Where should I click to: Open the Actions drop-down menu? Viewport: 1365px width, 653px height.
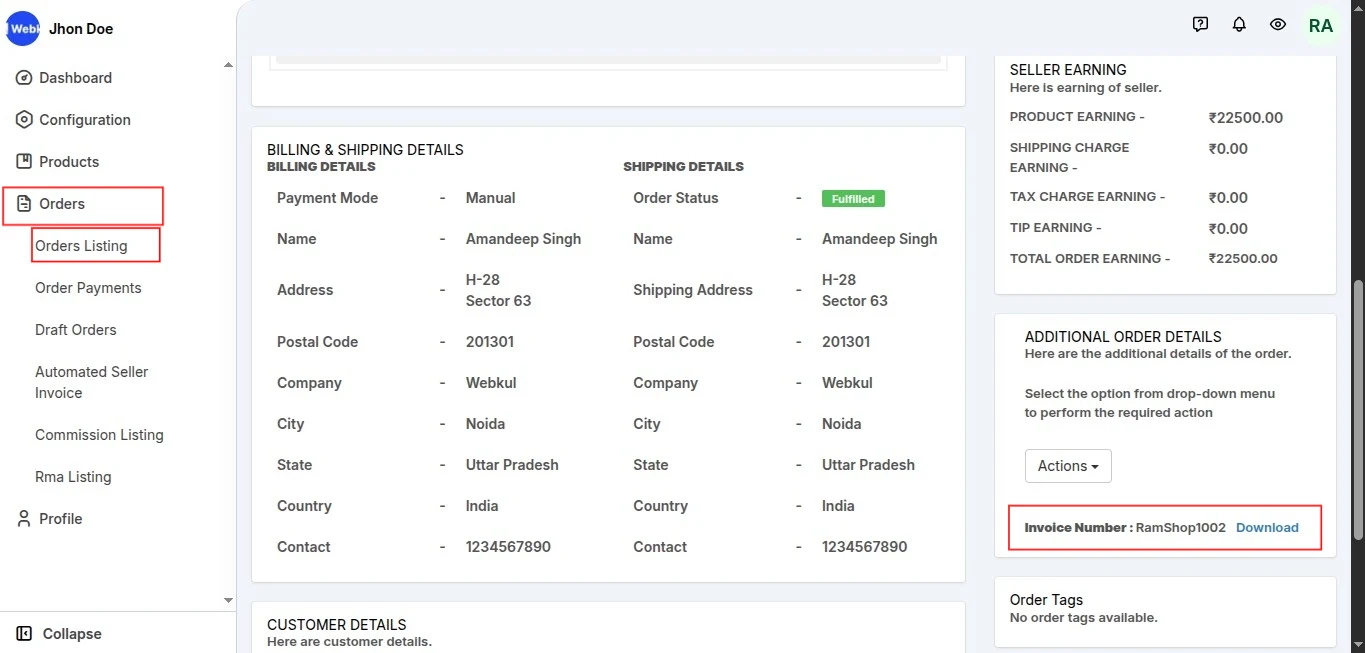tap(1068, 466)
